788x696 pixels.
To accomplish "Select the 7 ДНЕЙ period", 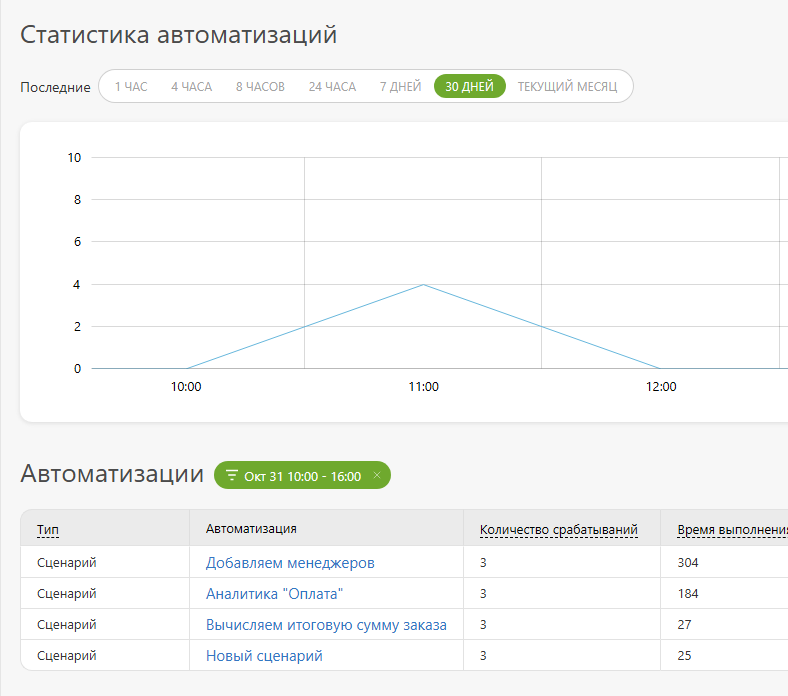I will pyautogui.click(x=401, y=86).
